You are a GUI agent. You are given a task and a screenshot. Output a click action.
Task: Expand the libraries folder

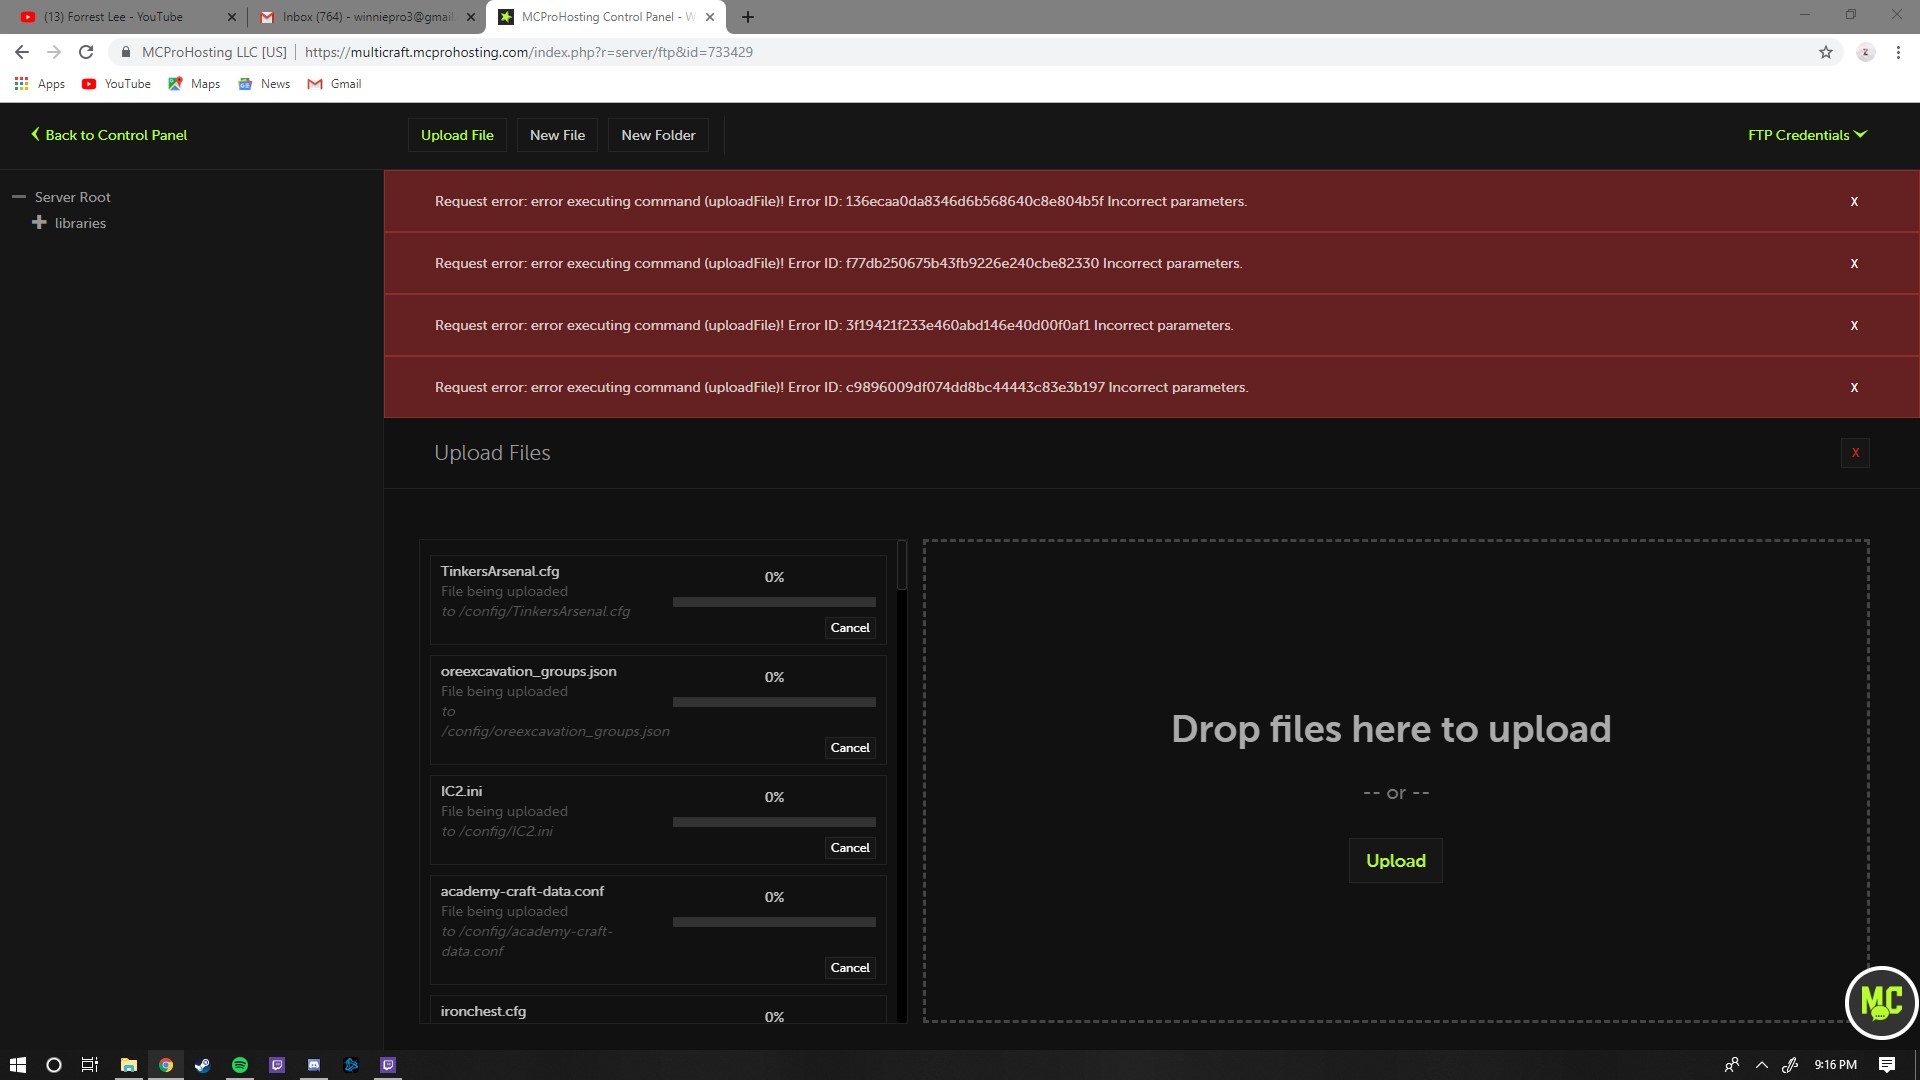[39, 222]
